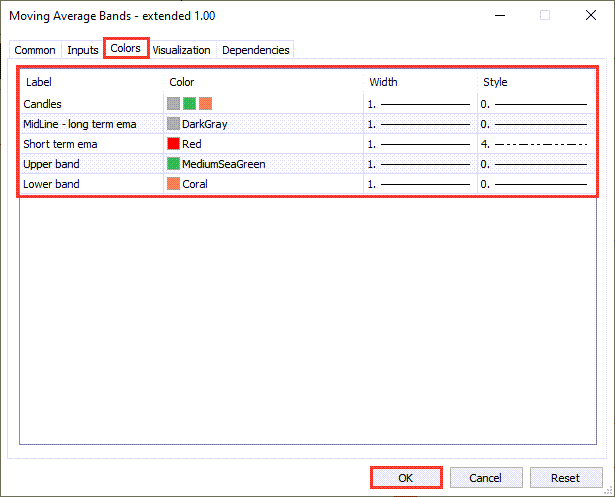Open the Visualization tab
Viewport: 615px width, 497px height.
pos(181,50)
